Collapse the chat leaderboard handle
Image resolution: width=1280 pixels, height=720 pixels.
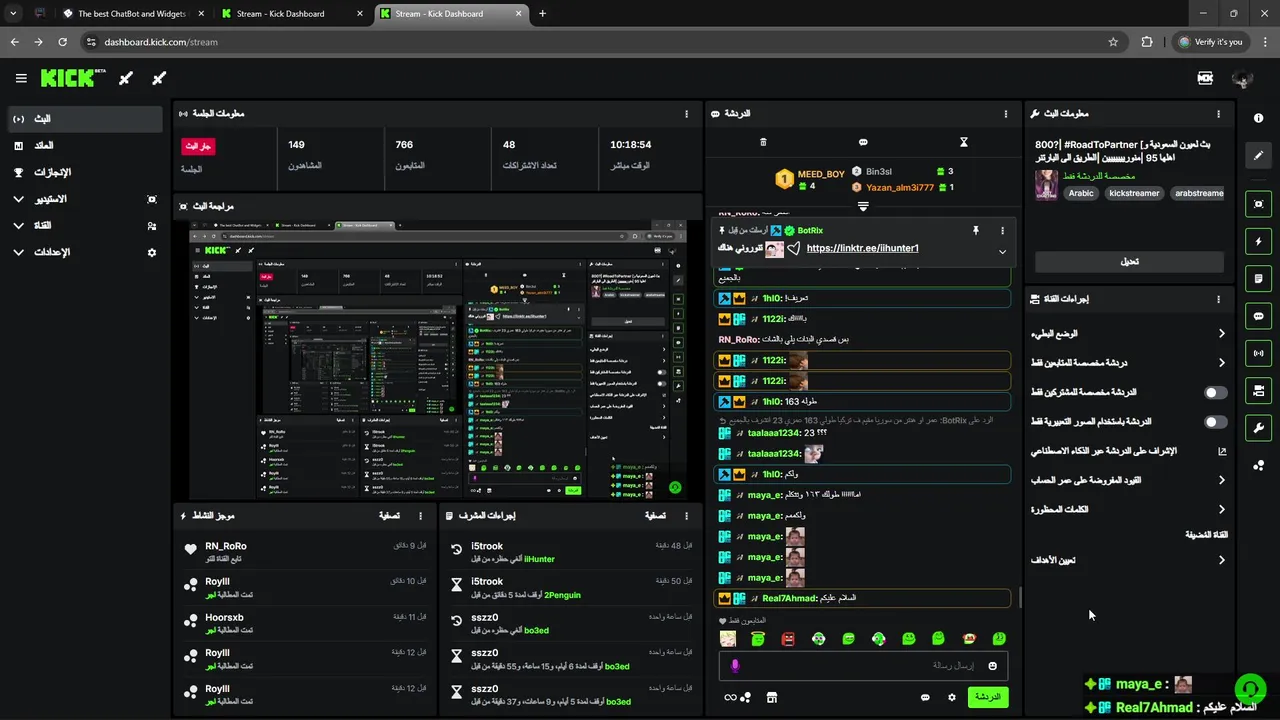coord(863,207)
